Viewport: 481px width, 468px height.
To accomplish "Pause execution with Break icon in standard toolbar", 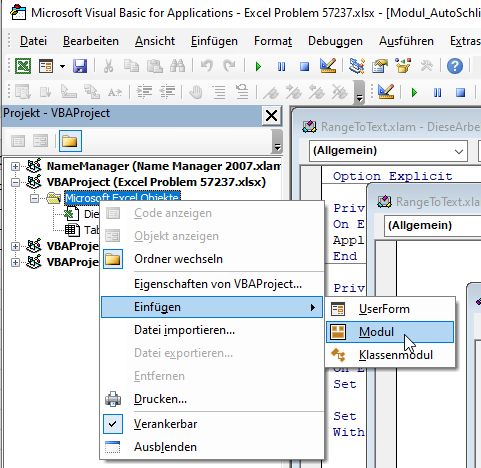I will (281, 66).
